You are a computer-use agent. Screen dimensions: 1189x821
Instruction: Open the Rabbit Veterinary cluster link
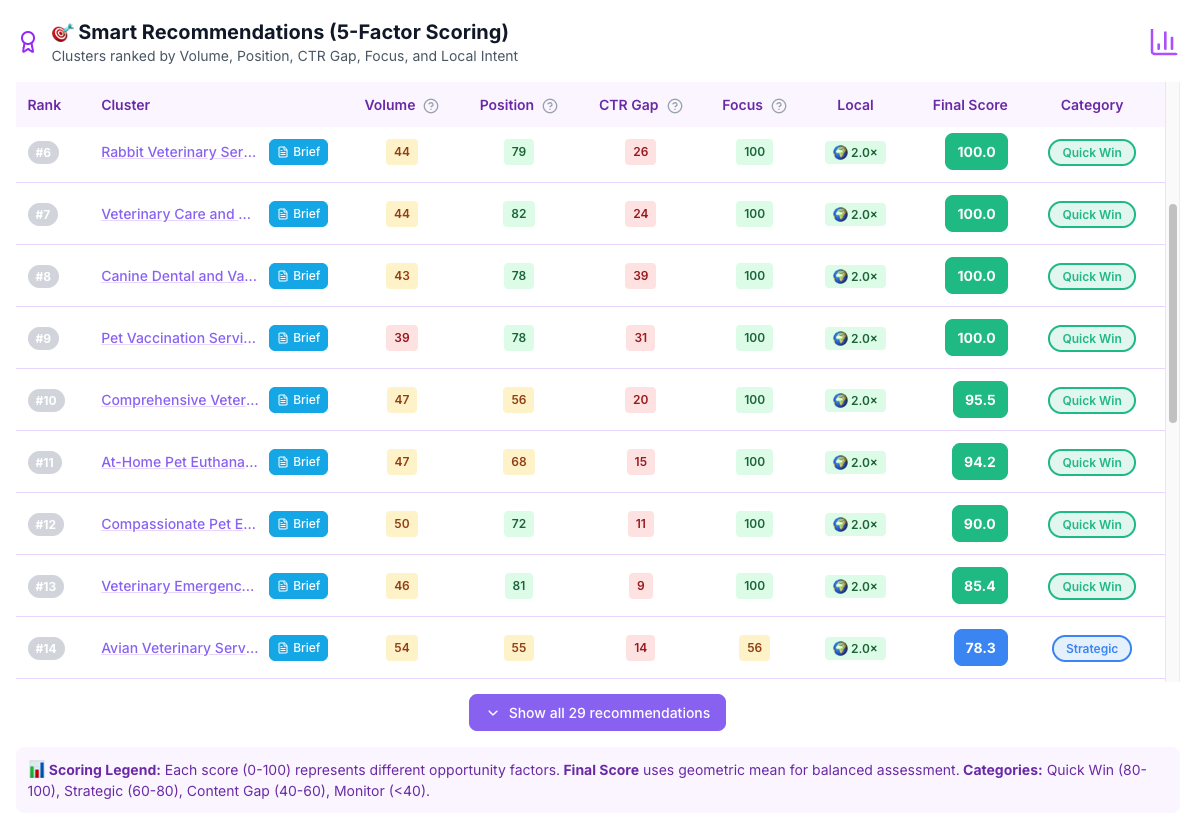click(178, 152)
